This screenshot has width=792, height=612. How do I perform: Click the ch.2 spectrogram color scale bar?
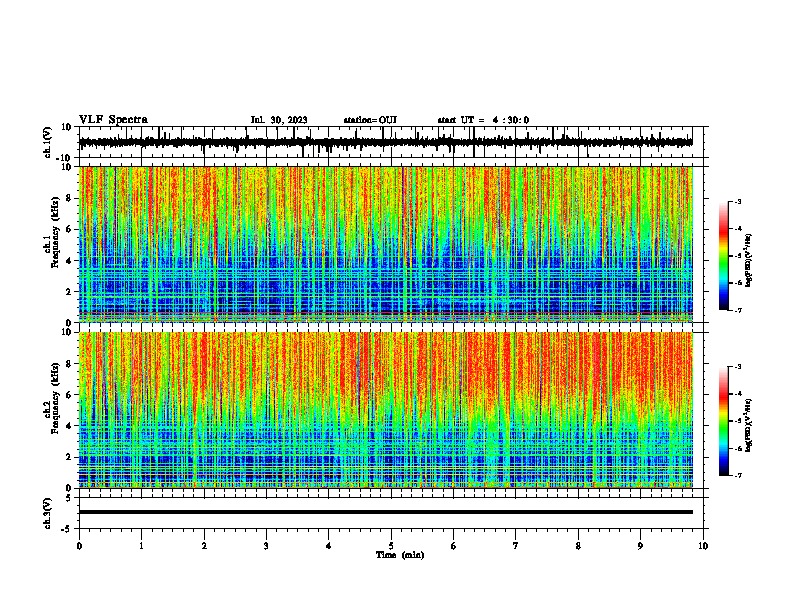click(723, 421)
